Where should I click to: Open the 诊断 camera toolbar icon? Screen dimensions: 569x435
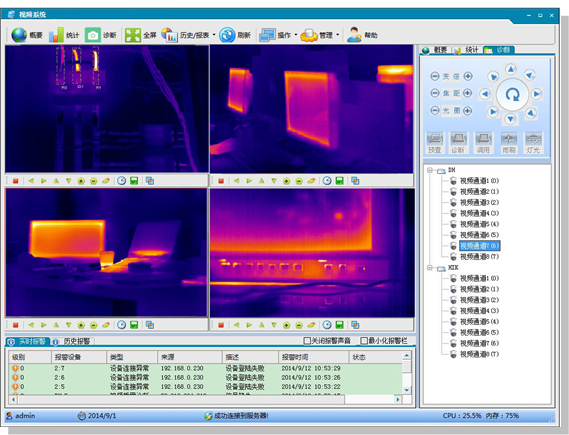tap(93, 35)
